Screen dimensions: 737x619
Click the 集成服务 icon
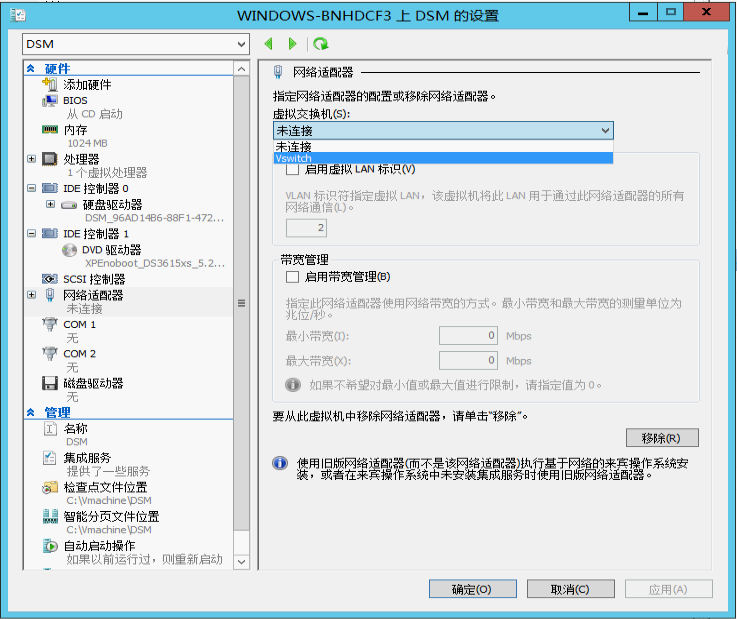click(x=49, y=458)
